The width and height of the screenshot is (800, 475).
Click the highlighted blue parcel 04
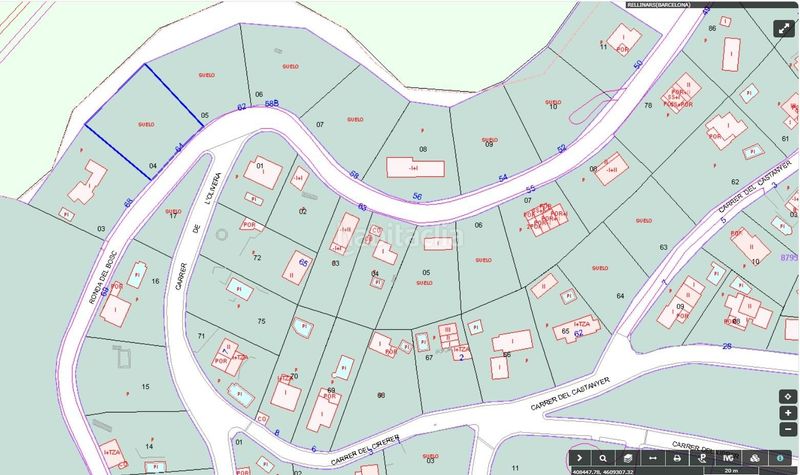[144, 121]
